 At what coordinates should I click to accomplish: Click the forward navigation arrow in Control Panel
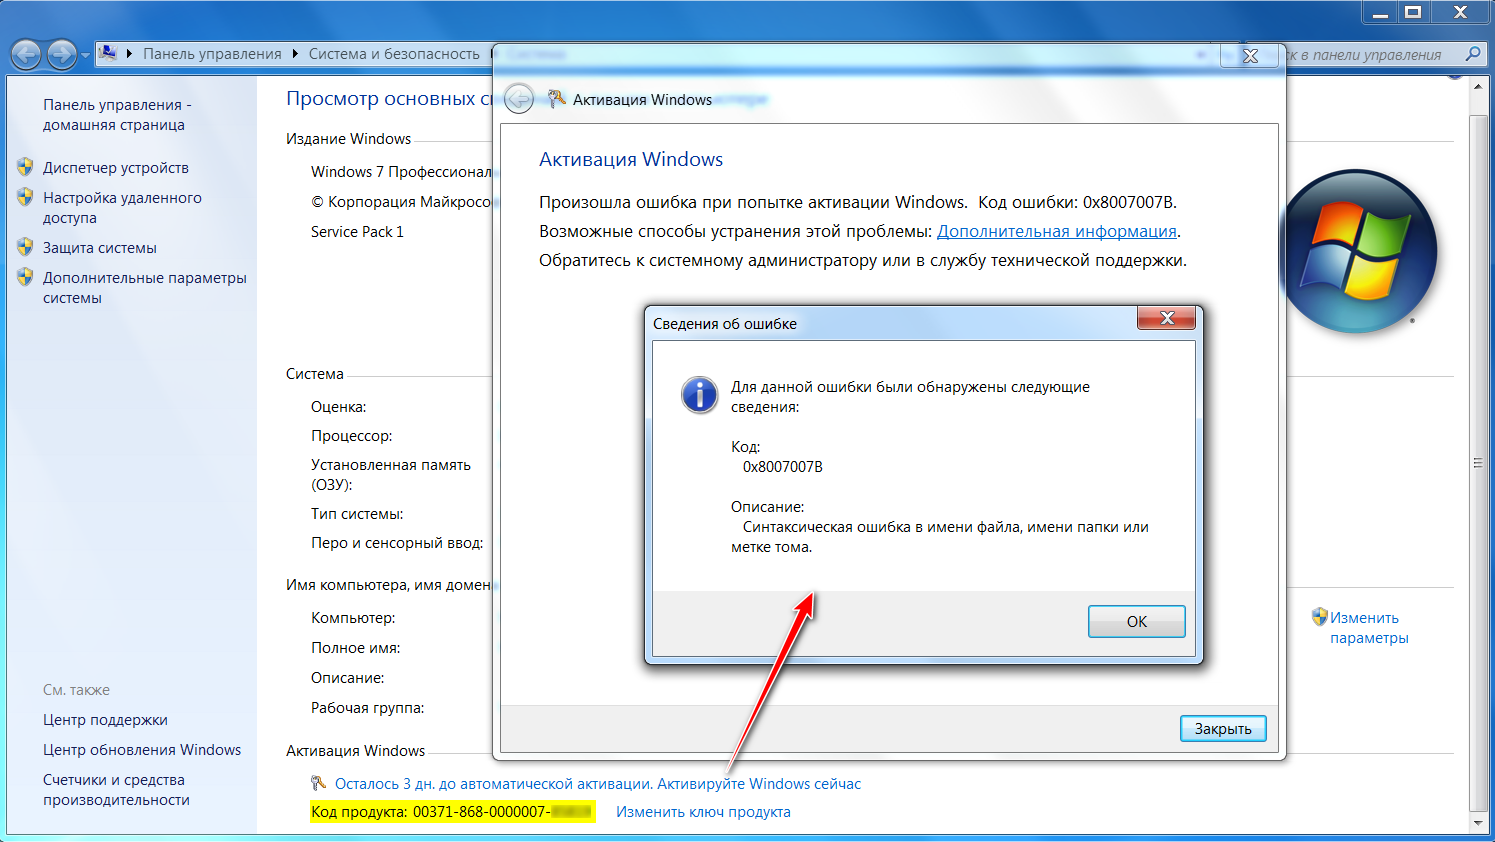62,54
